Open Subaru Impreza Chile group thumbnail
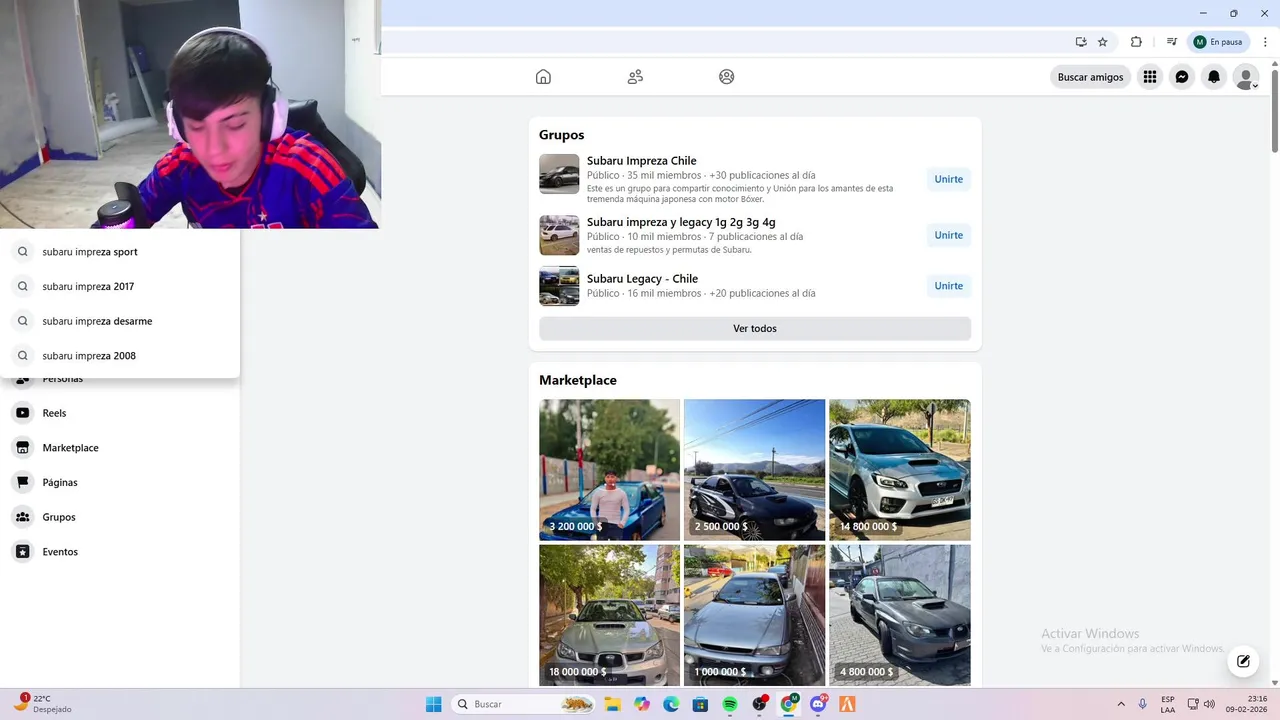This screenshot has width=1280, height=720. coord(559,174)
